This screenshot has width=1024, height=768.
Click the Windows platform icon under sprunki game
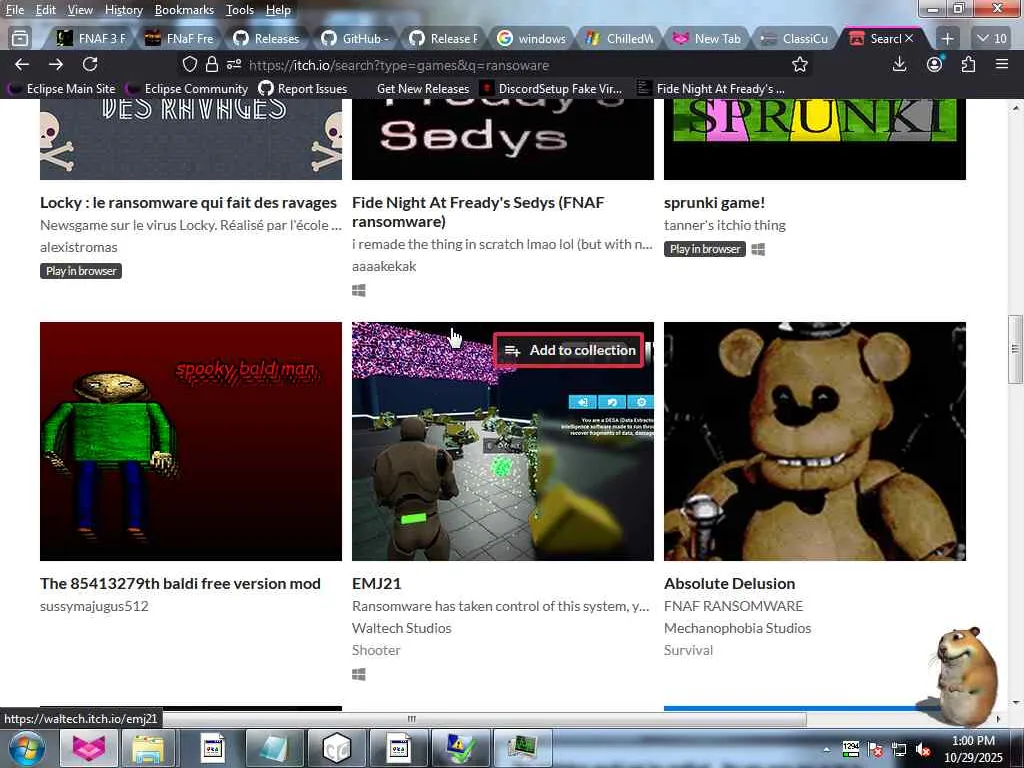pos(758,249)
